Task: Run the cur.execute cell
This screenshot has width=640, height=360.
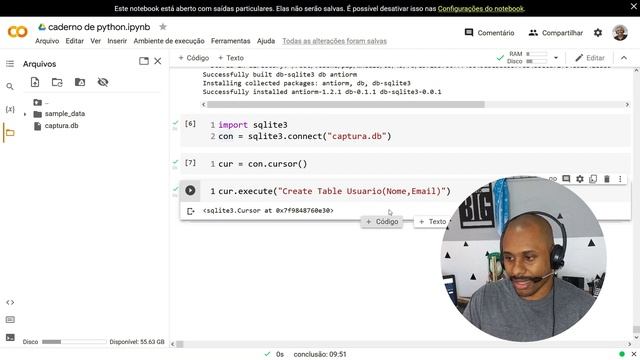Action: (190, 190)
